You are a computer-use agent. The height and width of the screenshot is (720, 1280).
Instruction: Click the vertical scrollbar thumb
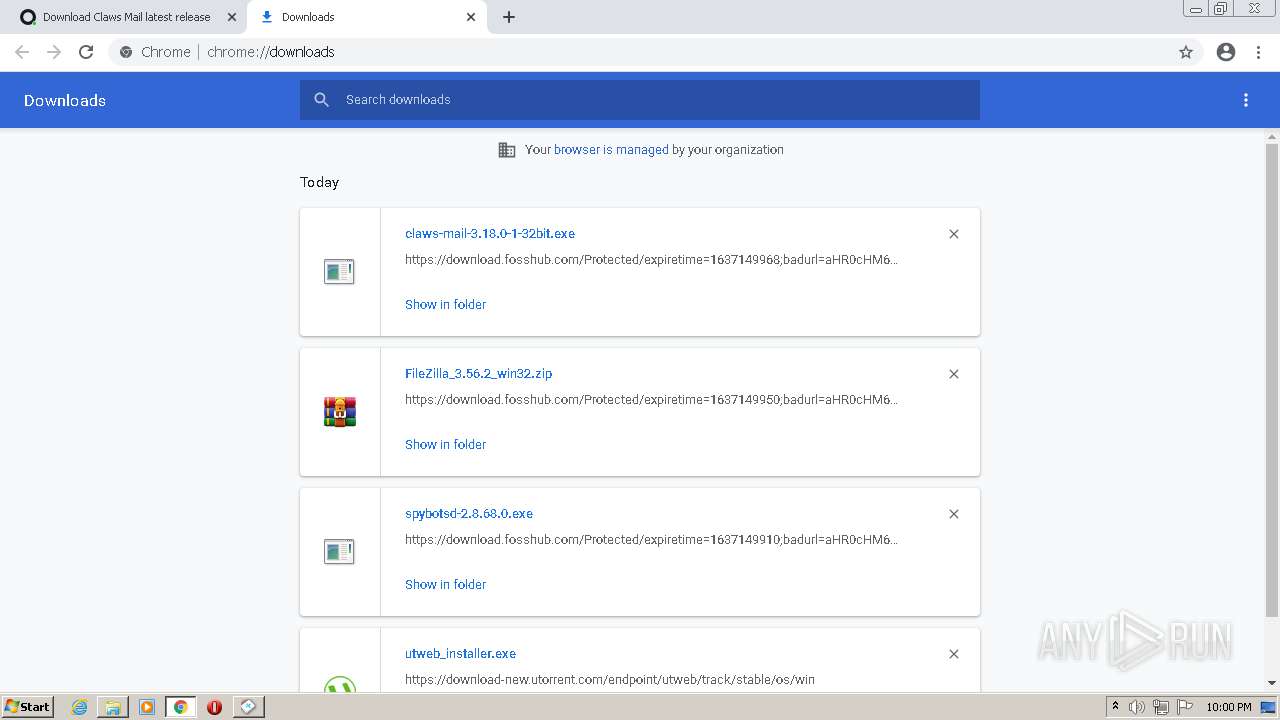coord(1272,379)
